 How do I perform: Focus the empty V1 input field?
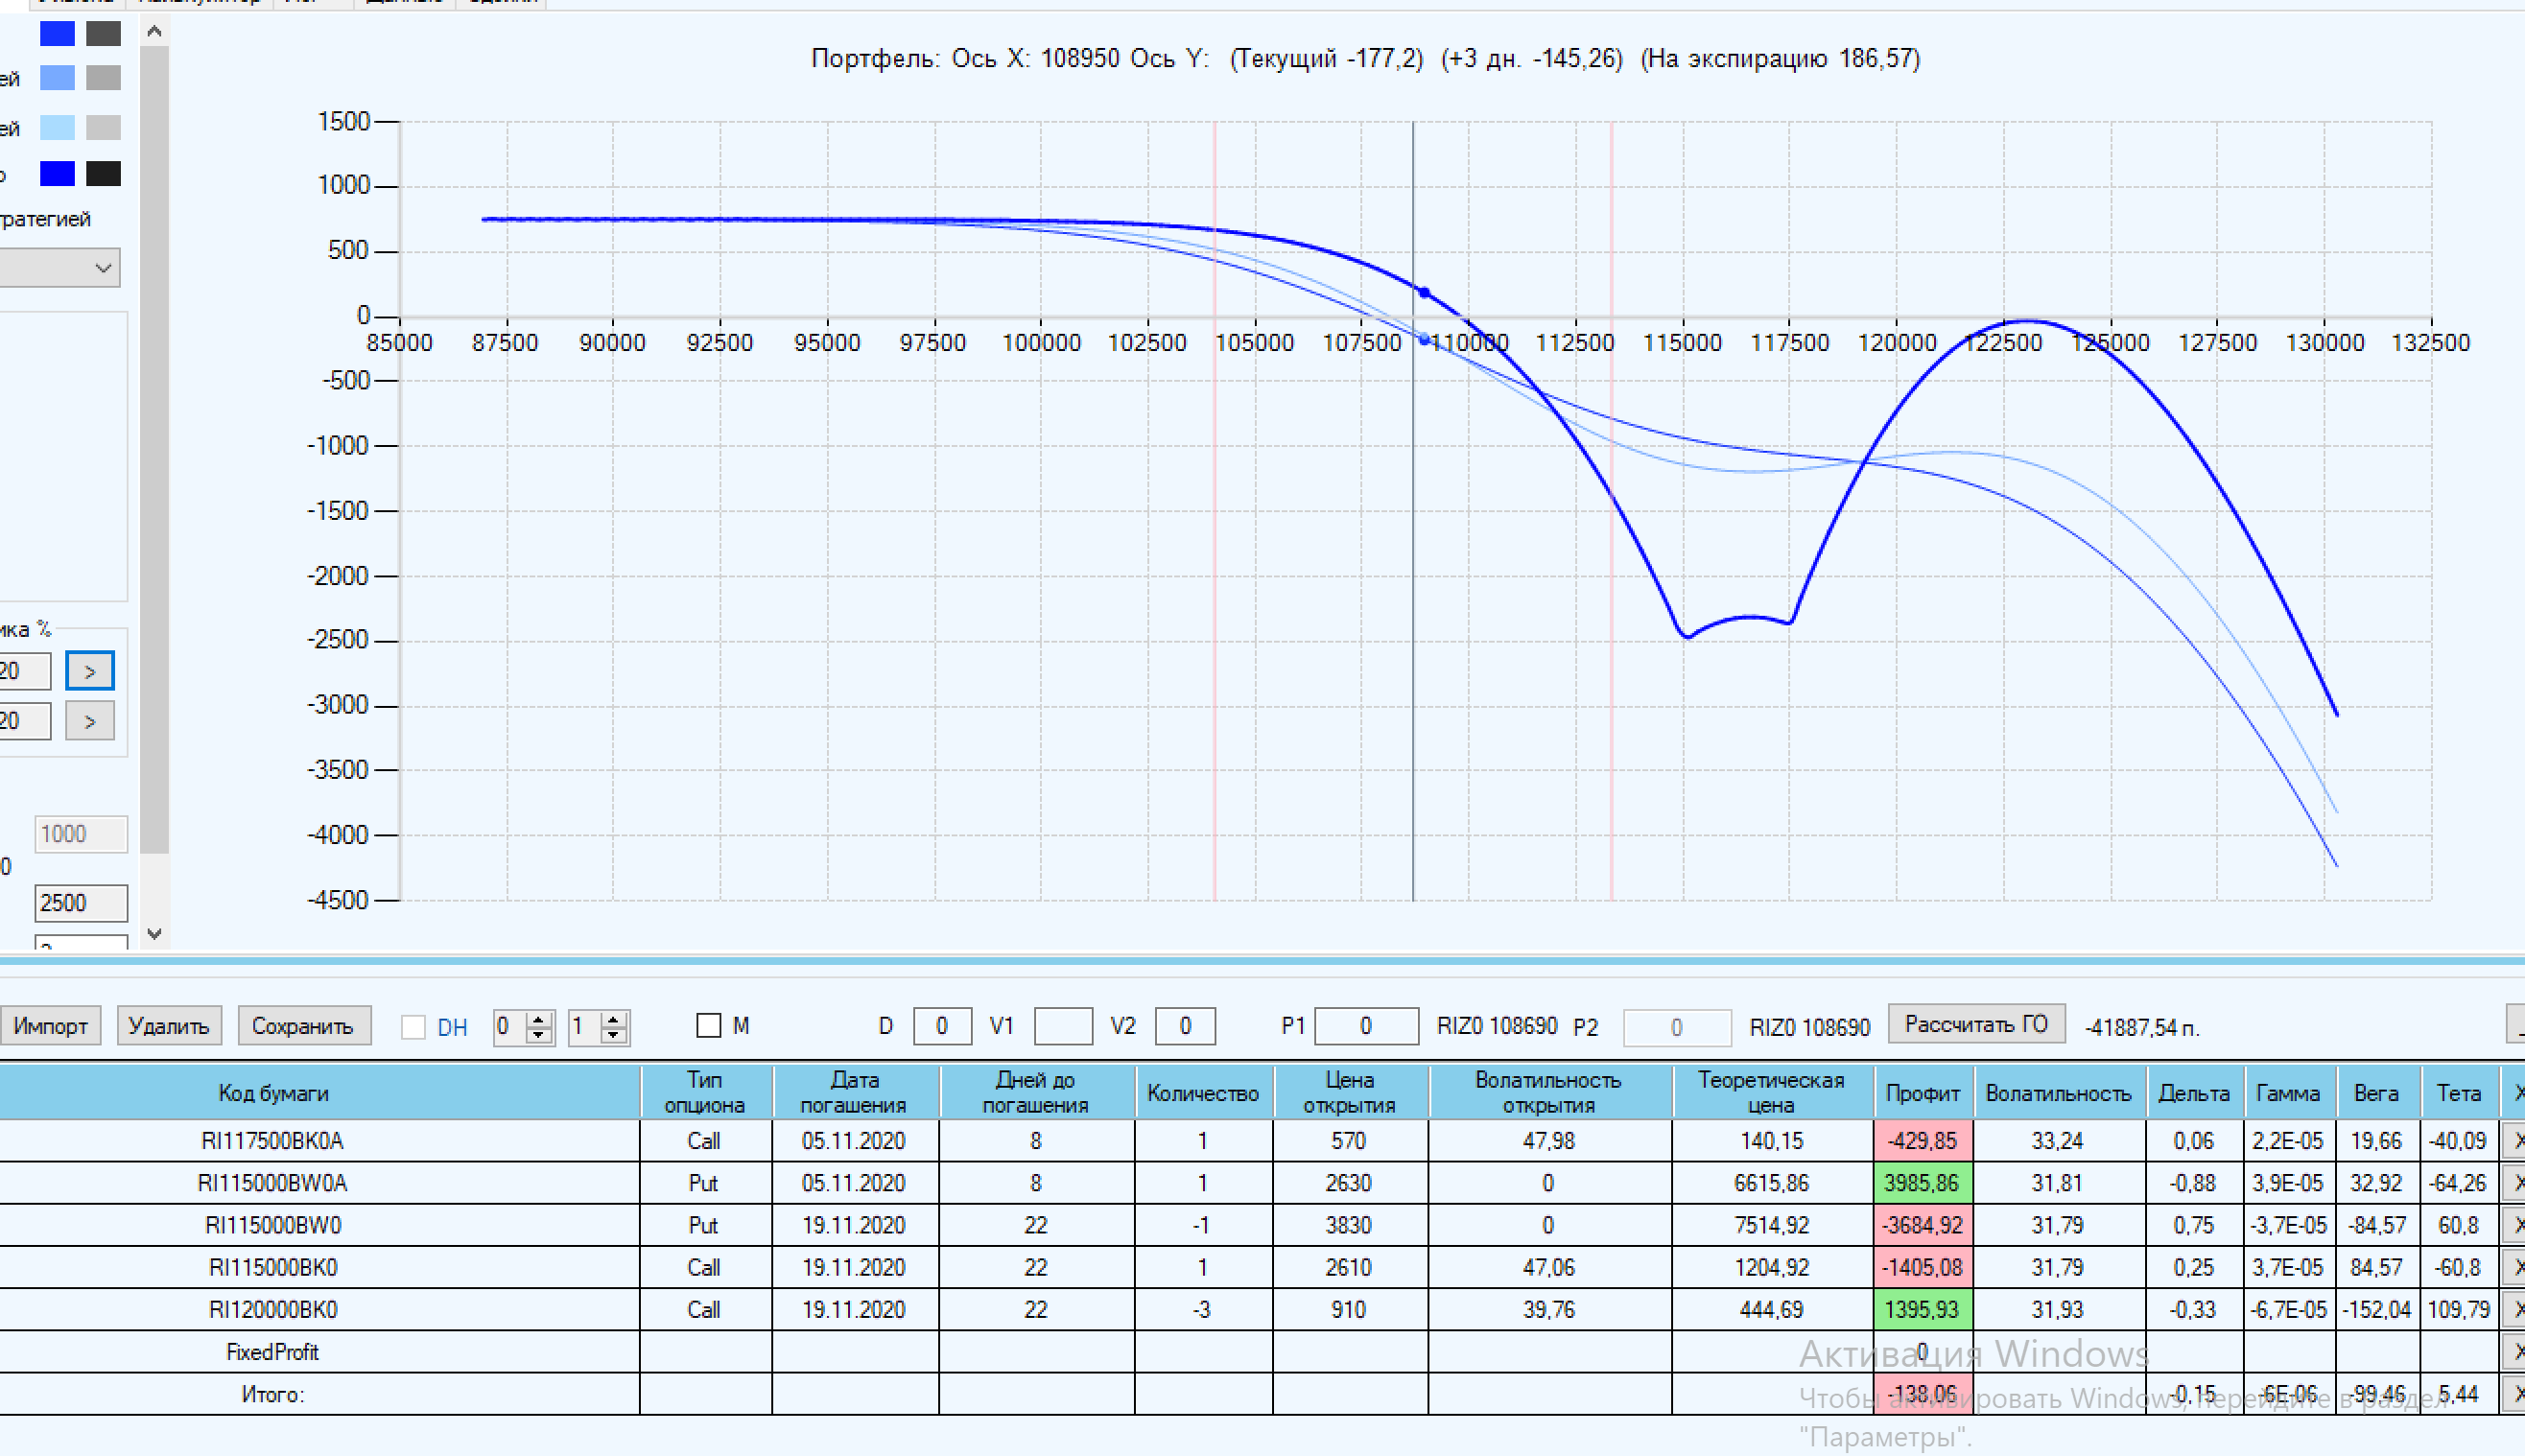[1062, 1026]
